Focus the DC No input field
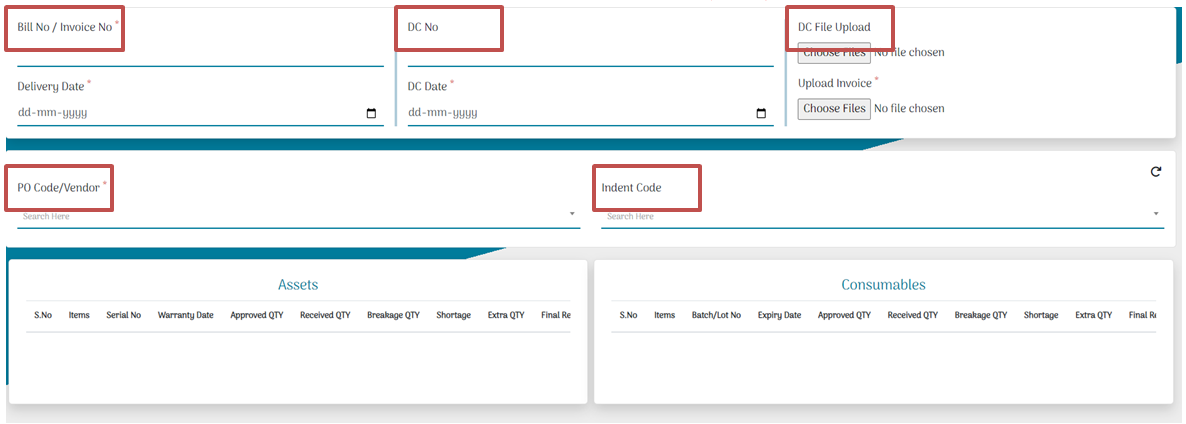Screen dimensions: 1186x424 click(590, 54)
